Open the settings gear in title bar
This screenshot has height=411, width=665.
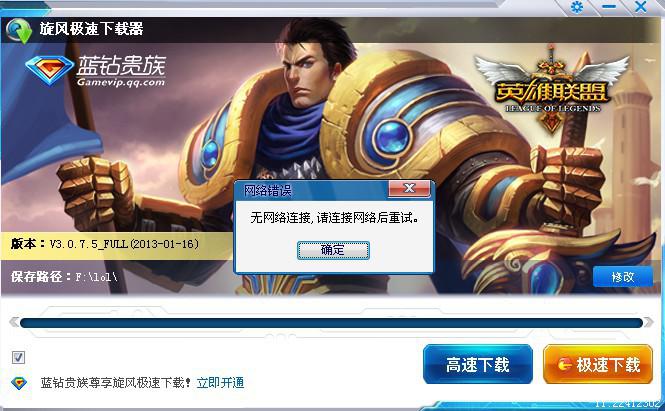click(x=577, y=7)
